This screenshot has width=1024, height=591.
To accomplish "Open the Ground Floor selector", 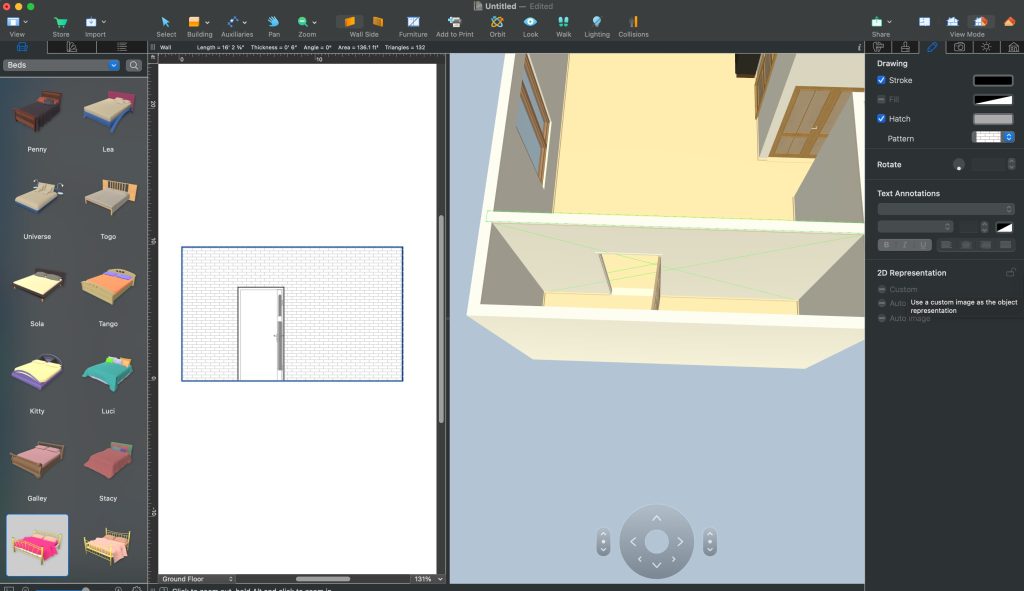I will point(197,578).
